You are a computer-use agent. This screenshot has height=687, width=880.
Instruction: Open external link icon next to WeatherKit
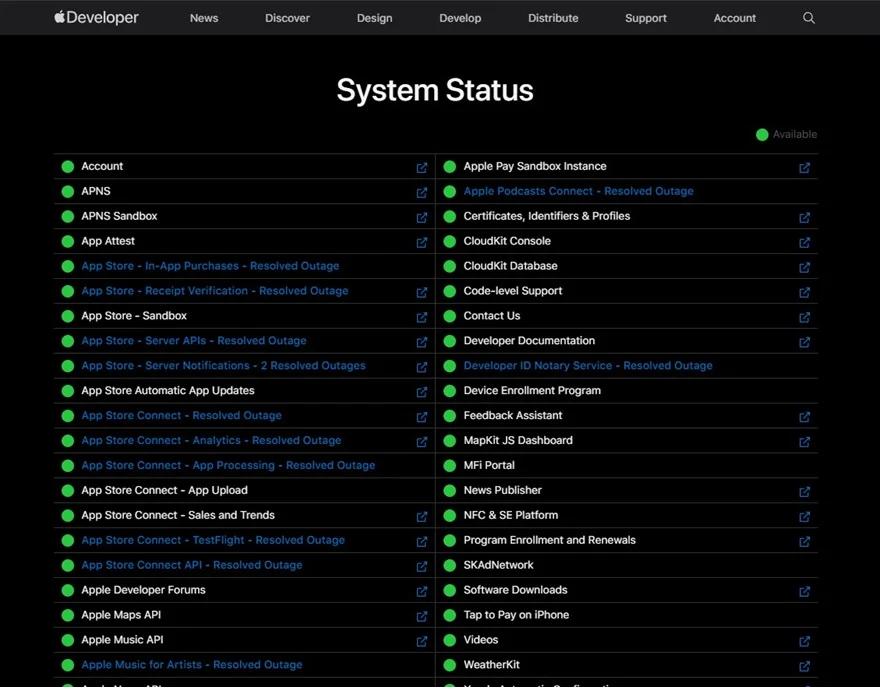(804, 666)
